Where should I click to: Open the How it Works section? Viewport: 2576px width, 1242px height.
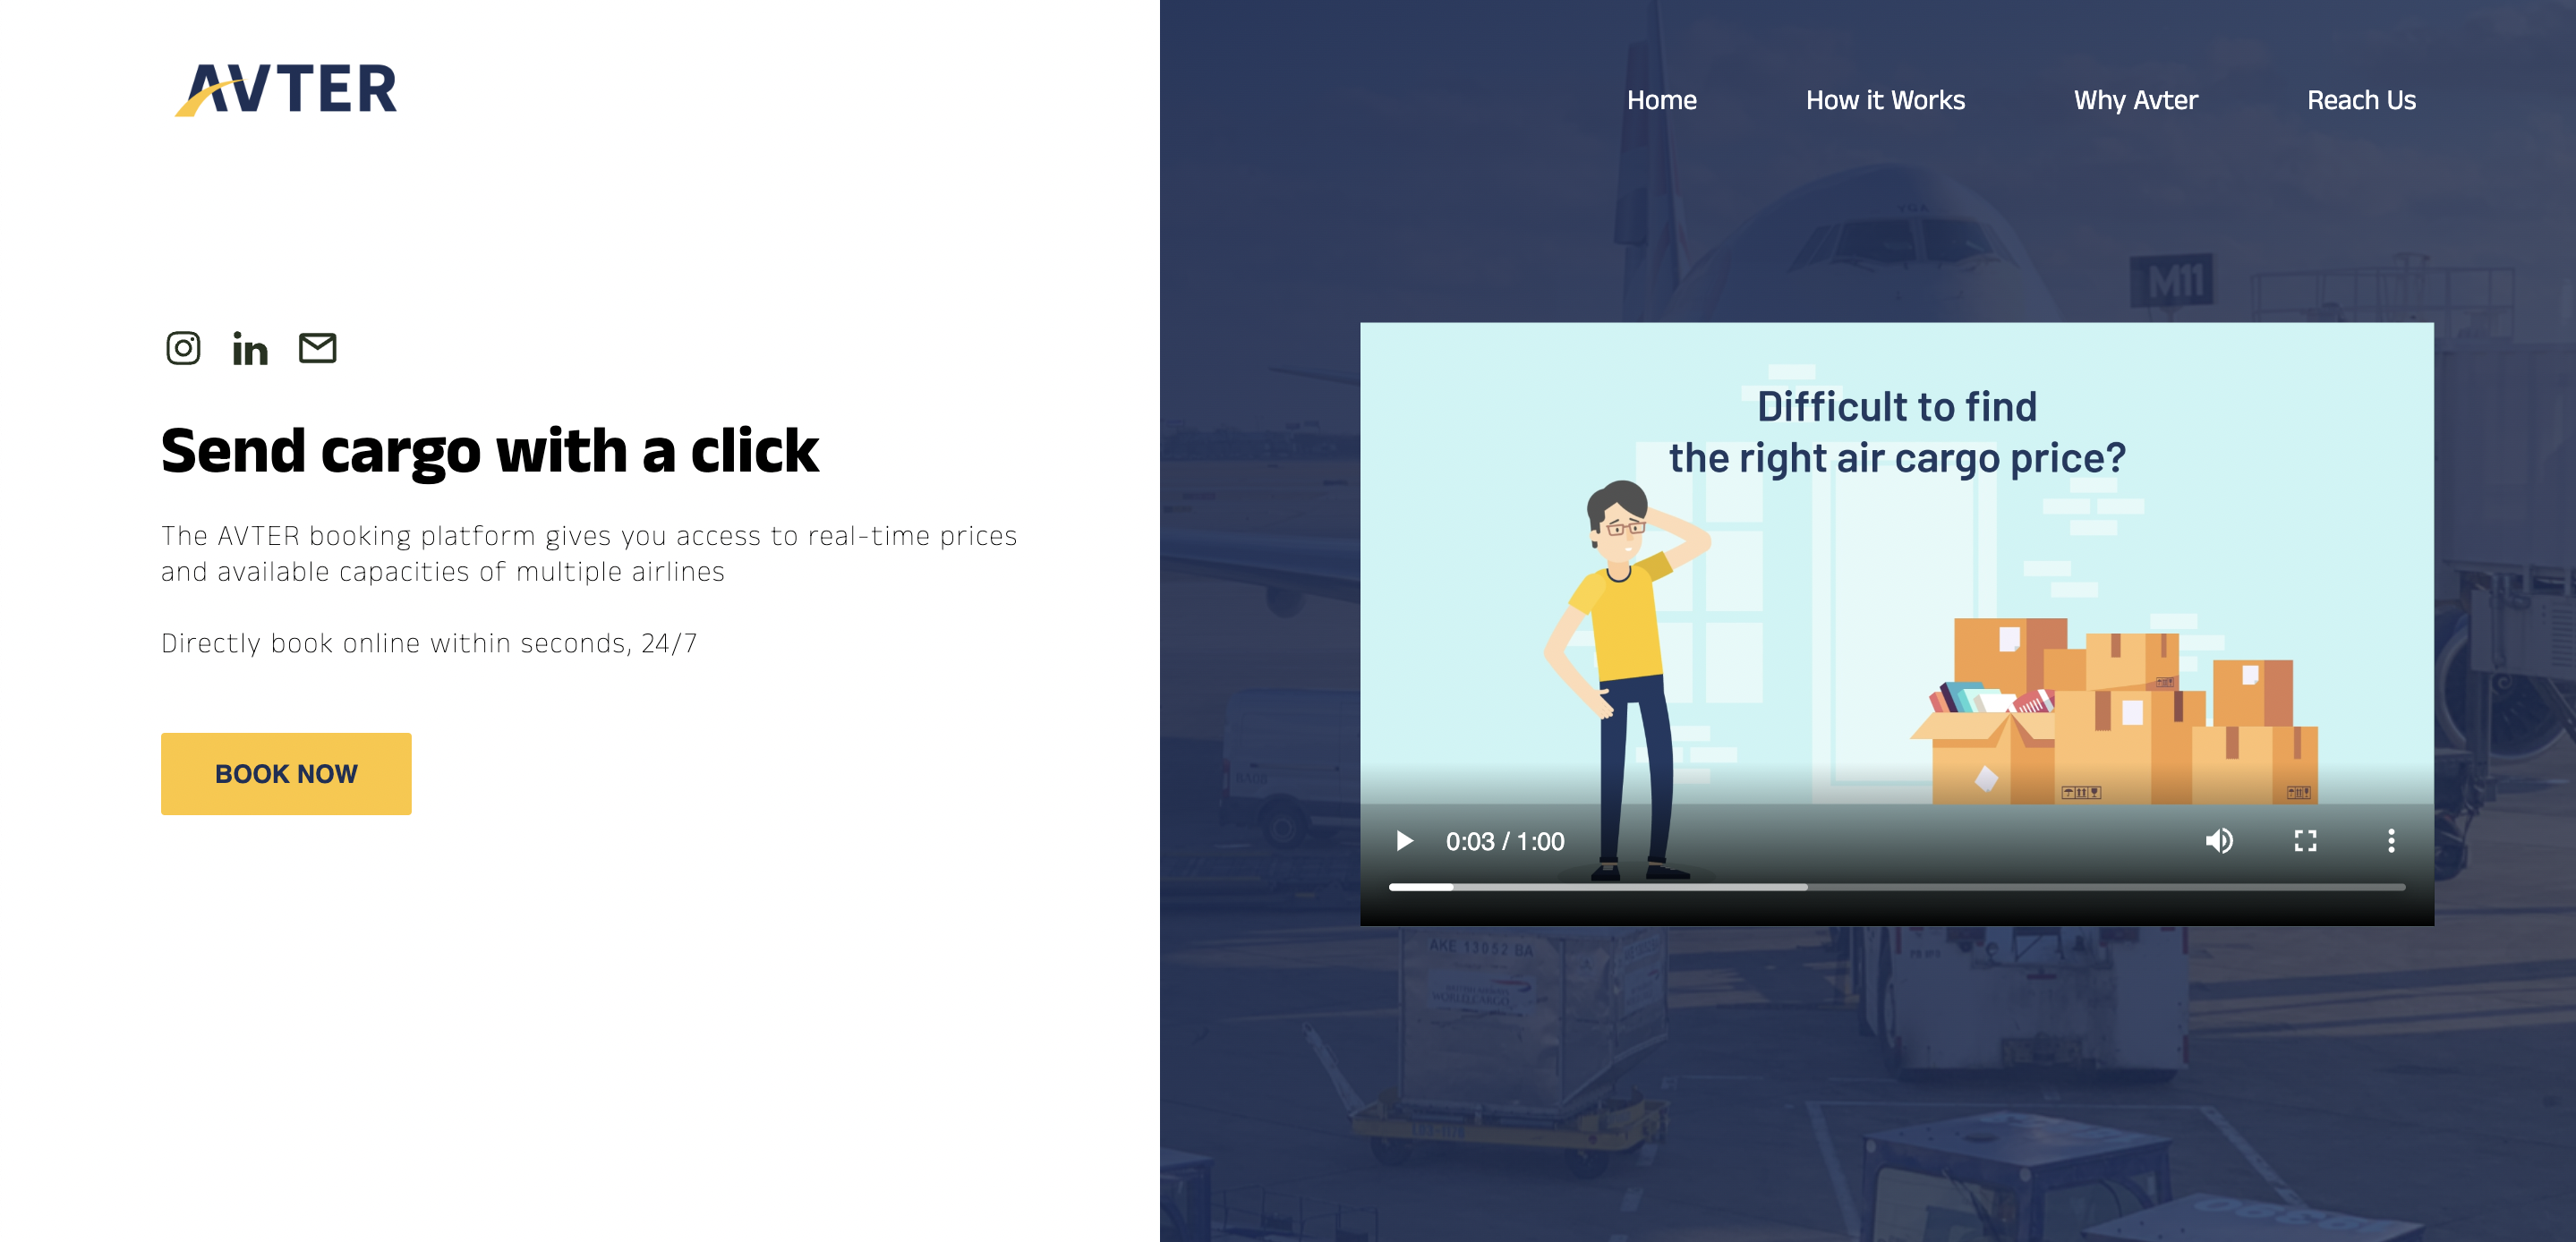pyautogui.click(x=1885, y=100)
